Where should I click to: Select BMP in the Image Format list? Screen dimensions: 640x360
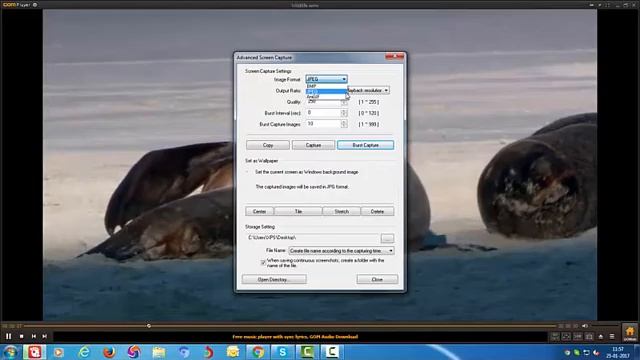[x=326, y=86]
